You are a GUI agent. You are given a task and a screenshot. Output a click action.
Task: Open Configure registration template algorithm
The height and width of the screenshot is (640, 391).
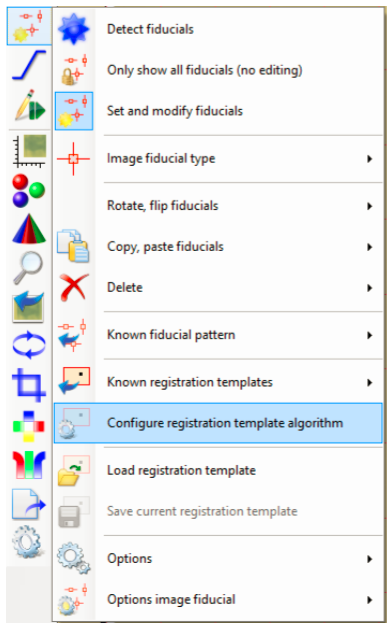pyautogui.click(x=218, y=423)
